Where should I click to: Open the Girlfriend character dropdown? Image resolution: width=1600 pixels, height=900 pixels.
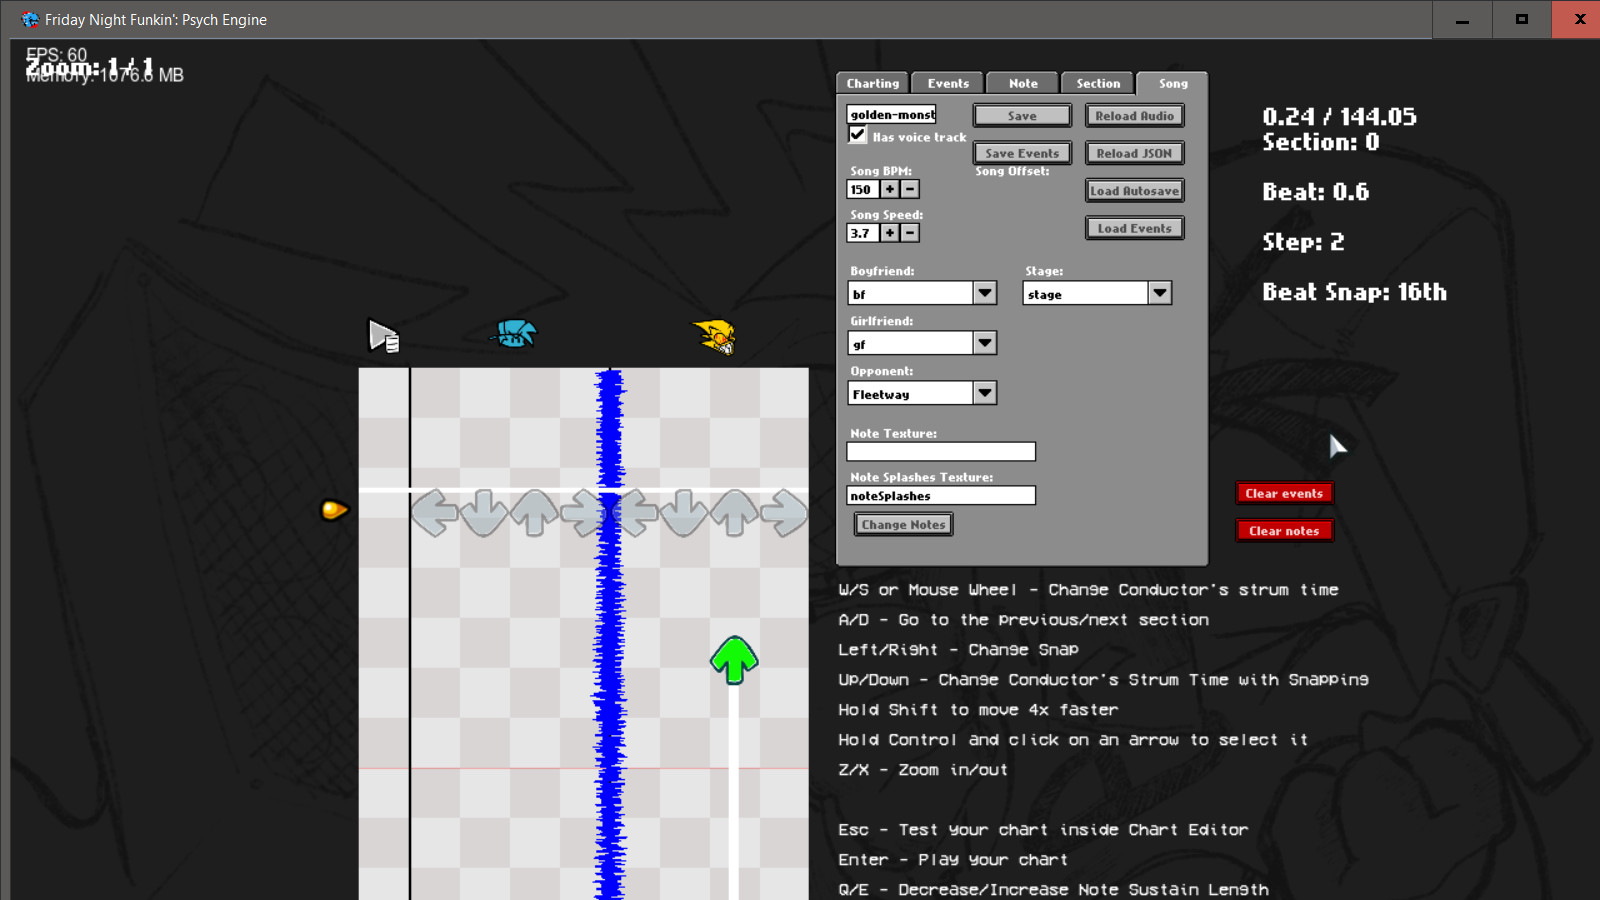985,343
